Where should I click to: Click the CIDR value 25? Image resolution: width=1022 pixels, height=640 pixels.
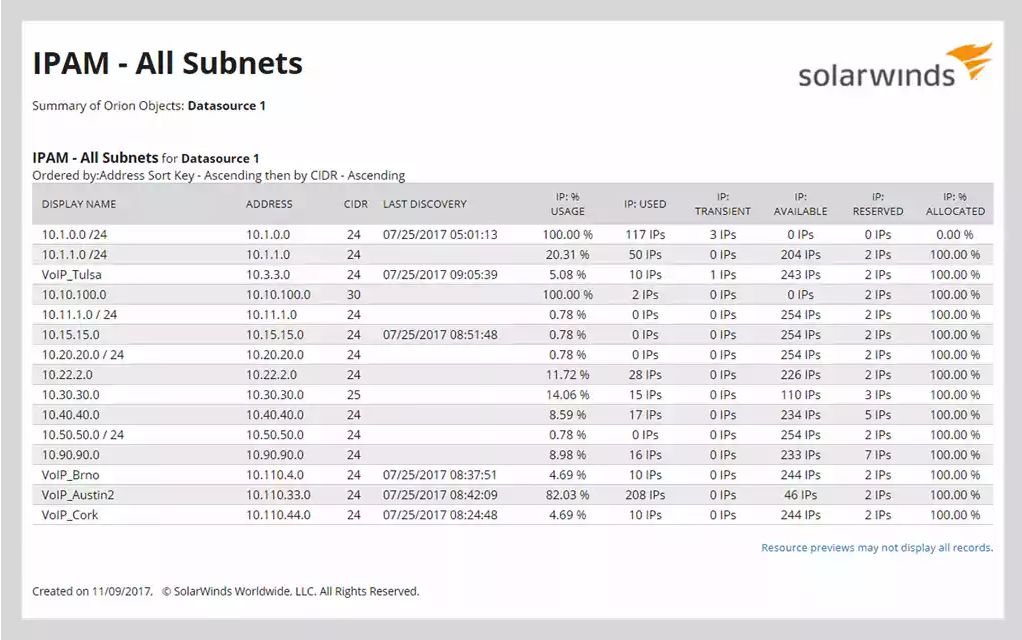[354, 395]
